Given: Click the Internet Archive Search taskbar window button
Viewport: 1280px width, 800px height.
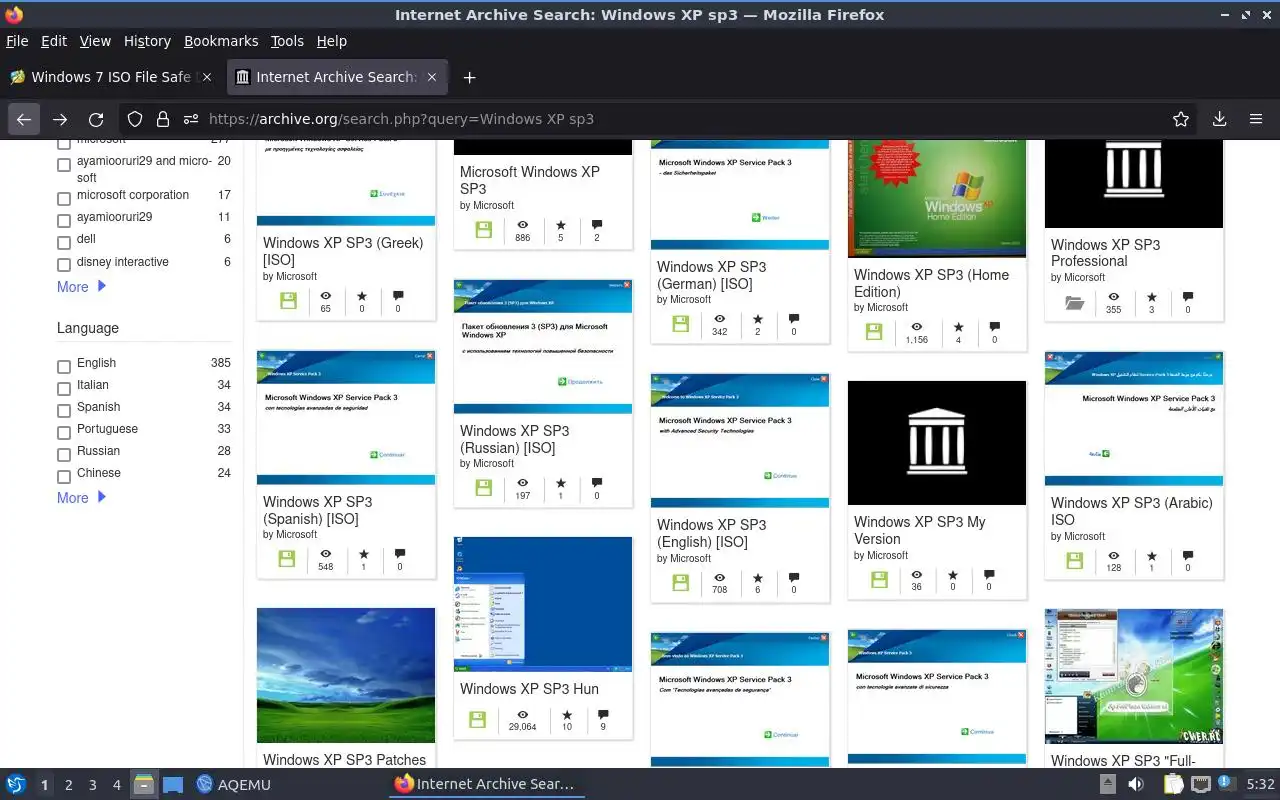Looking at the screenshot, I should coord(486,784).
